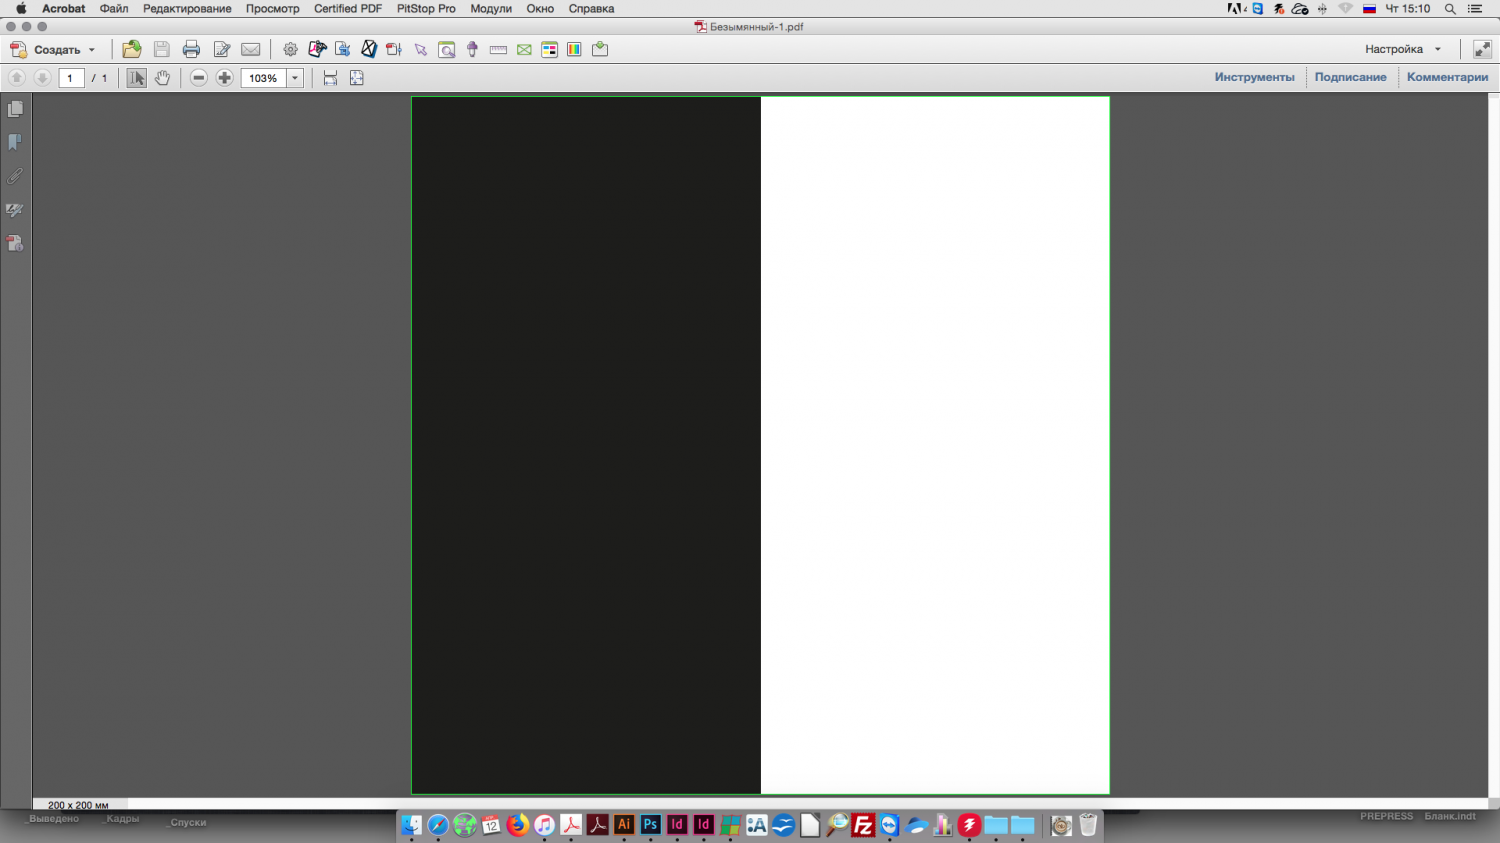Select the purple arrow object selection tool
The height and width of the screenshot is (843, 1500).
421,49
